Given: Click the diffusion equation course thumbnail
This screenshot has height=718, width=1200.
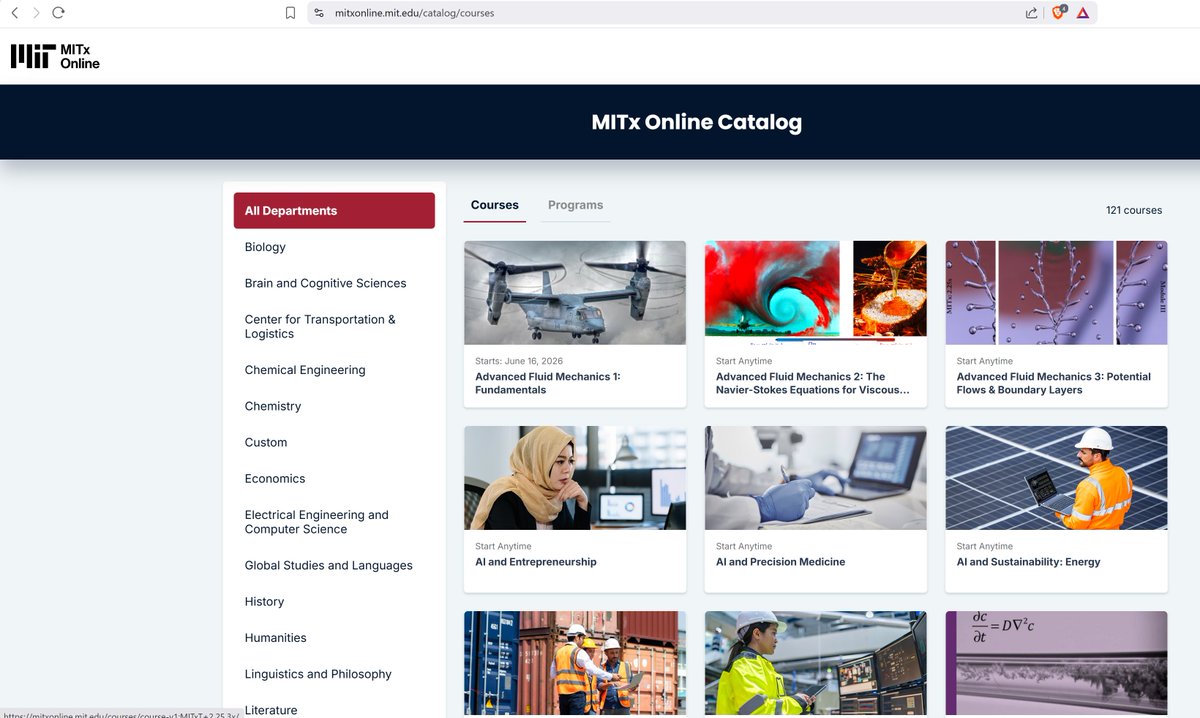Looking at the screenshot, I should pyautogui.click(x=1056, y=663).
